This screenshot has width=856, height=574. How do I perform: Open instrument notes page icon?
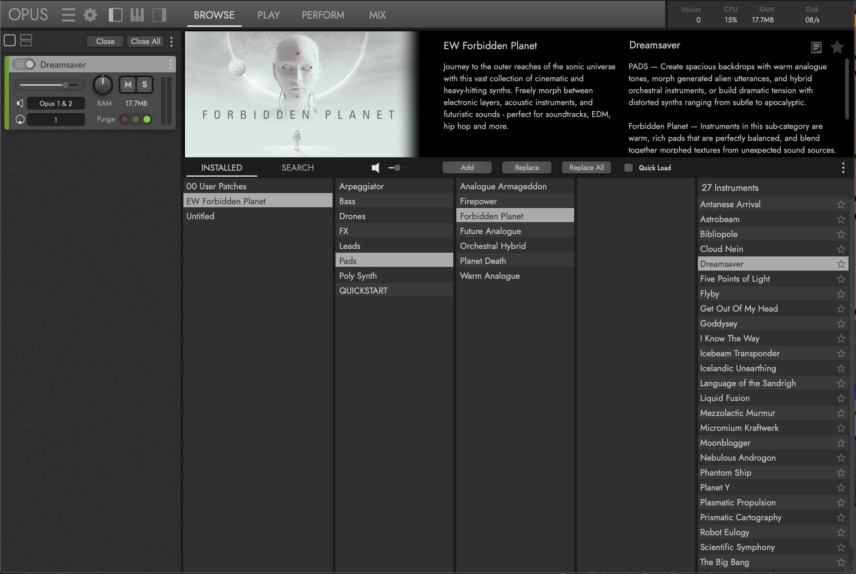(816, 48)
